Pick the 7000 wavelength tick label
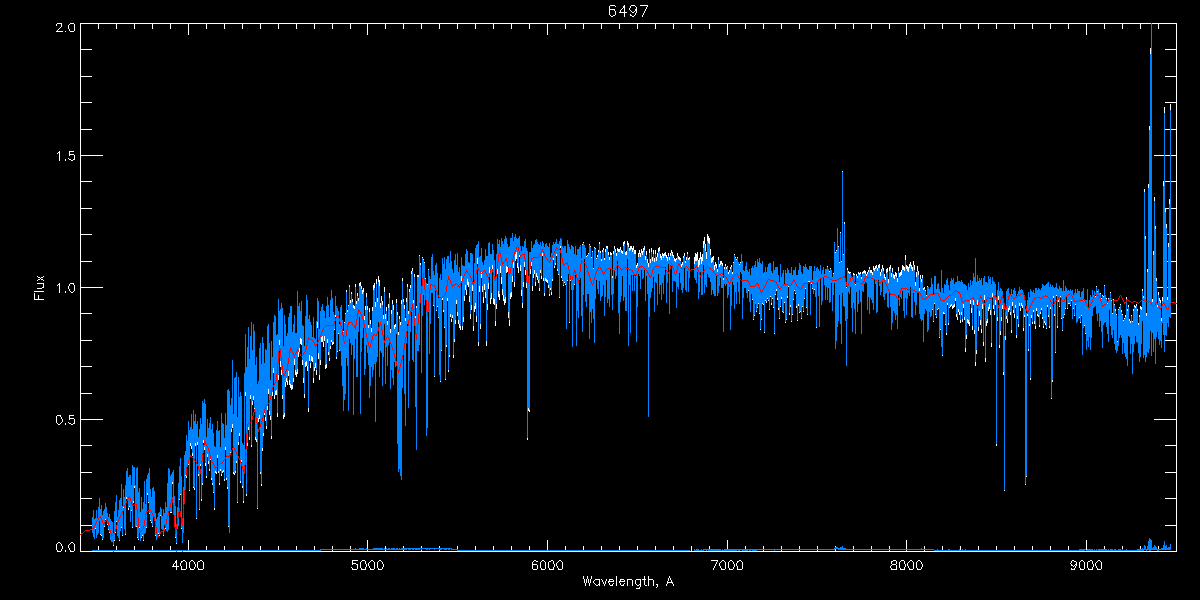1200x600 pixels. (x=727, y=566)
